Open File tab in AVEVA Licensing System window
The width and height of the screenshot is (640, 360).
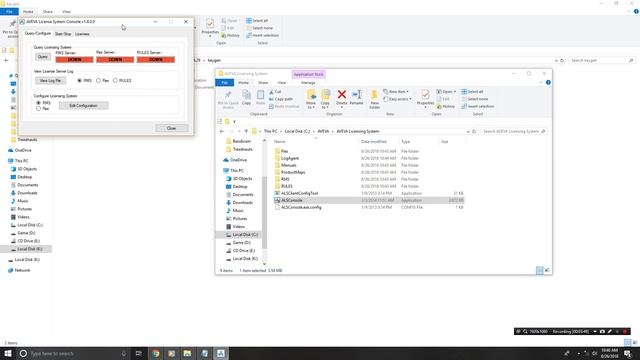coord(224,82)
